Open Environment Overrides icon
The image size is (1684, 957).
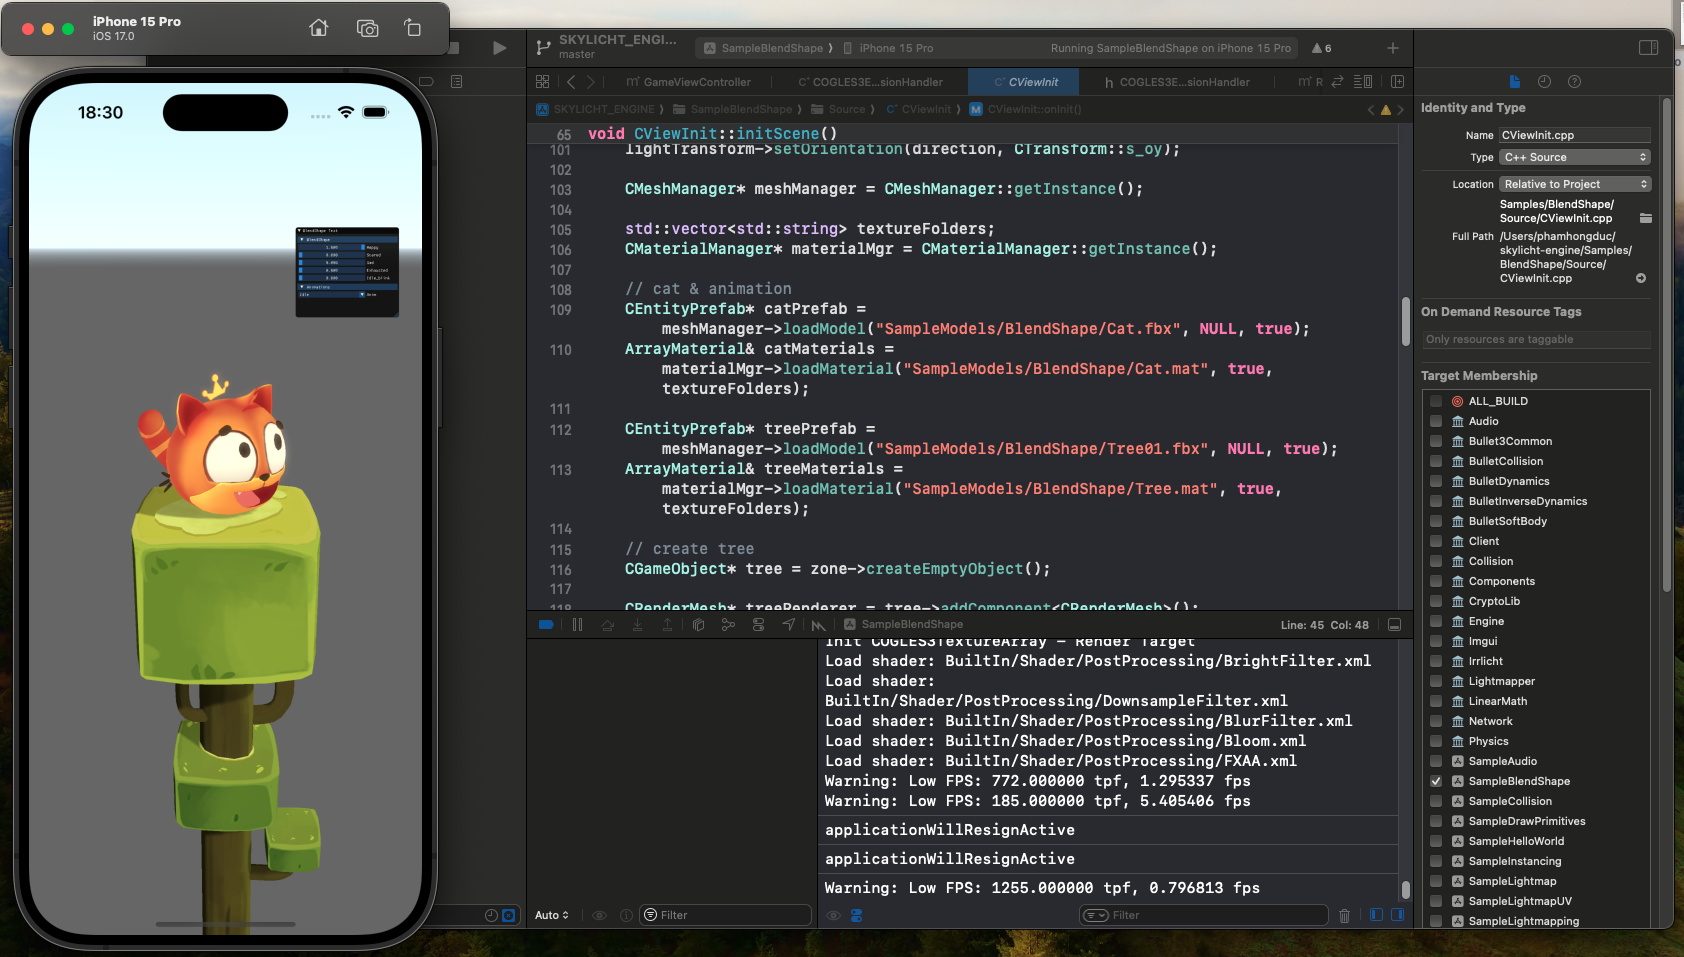coord(759,625)
